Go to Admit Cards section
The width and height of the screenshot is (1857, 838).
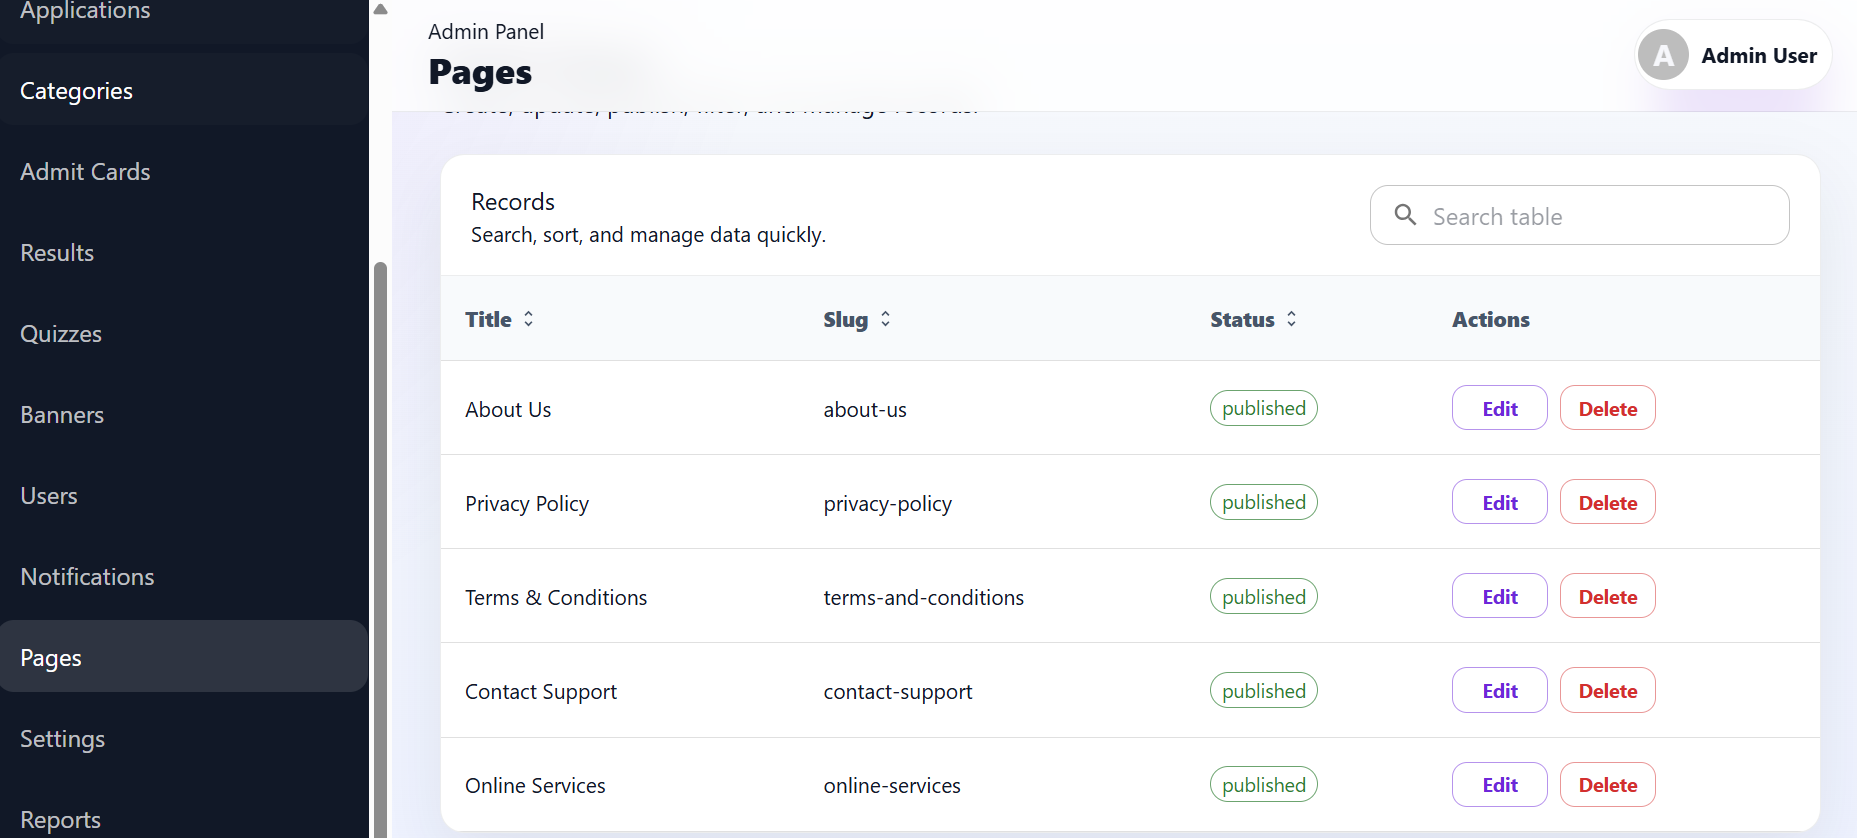pyautogui.click(x=184, y=171)
